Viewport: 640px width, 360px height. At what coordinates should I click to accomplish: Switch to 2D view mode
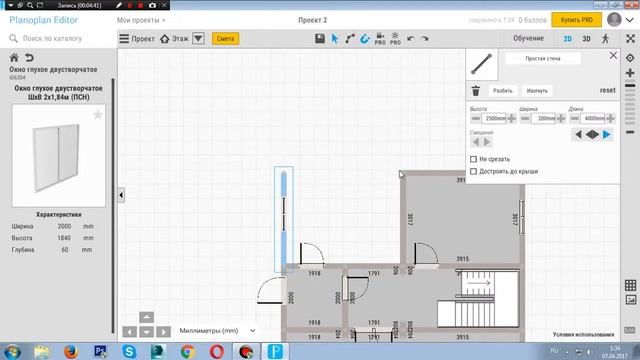[567, 38]
